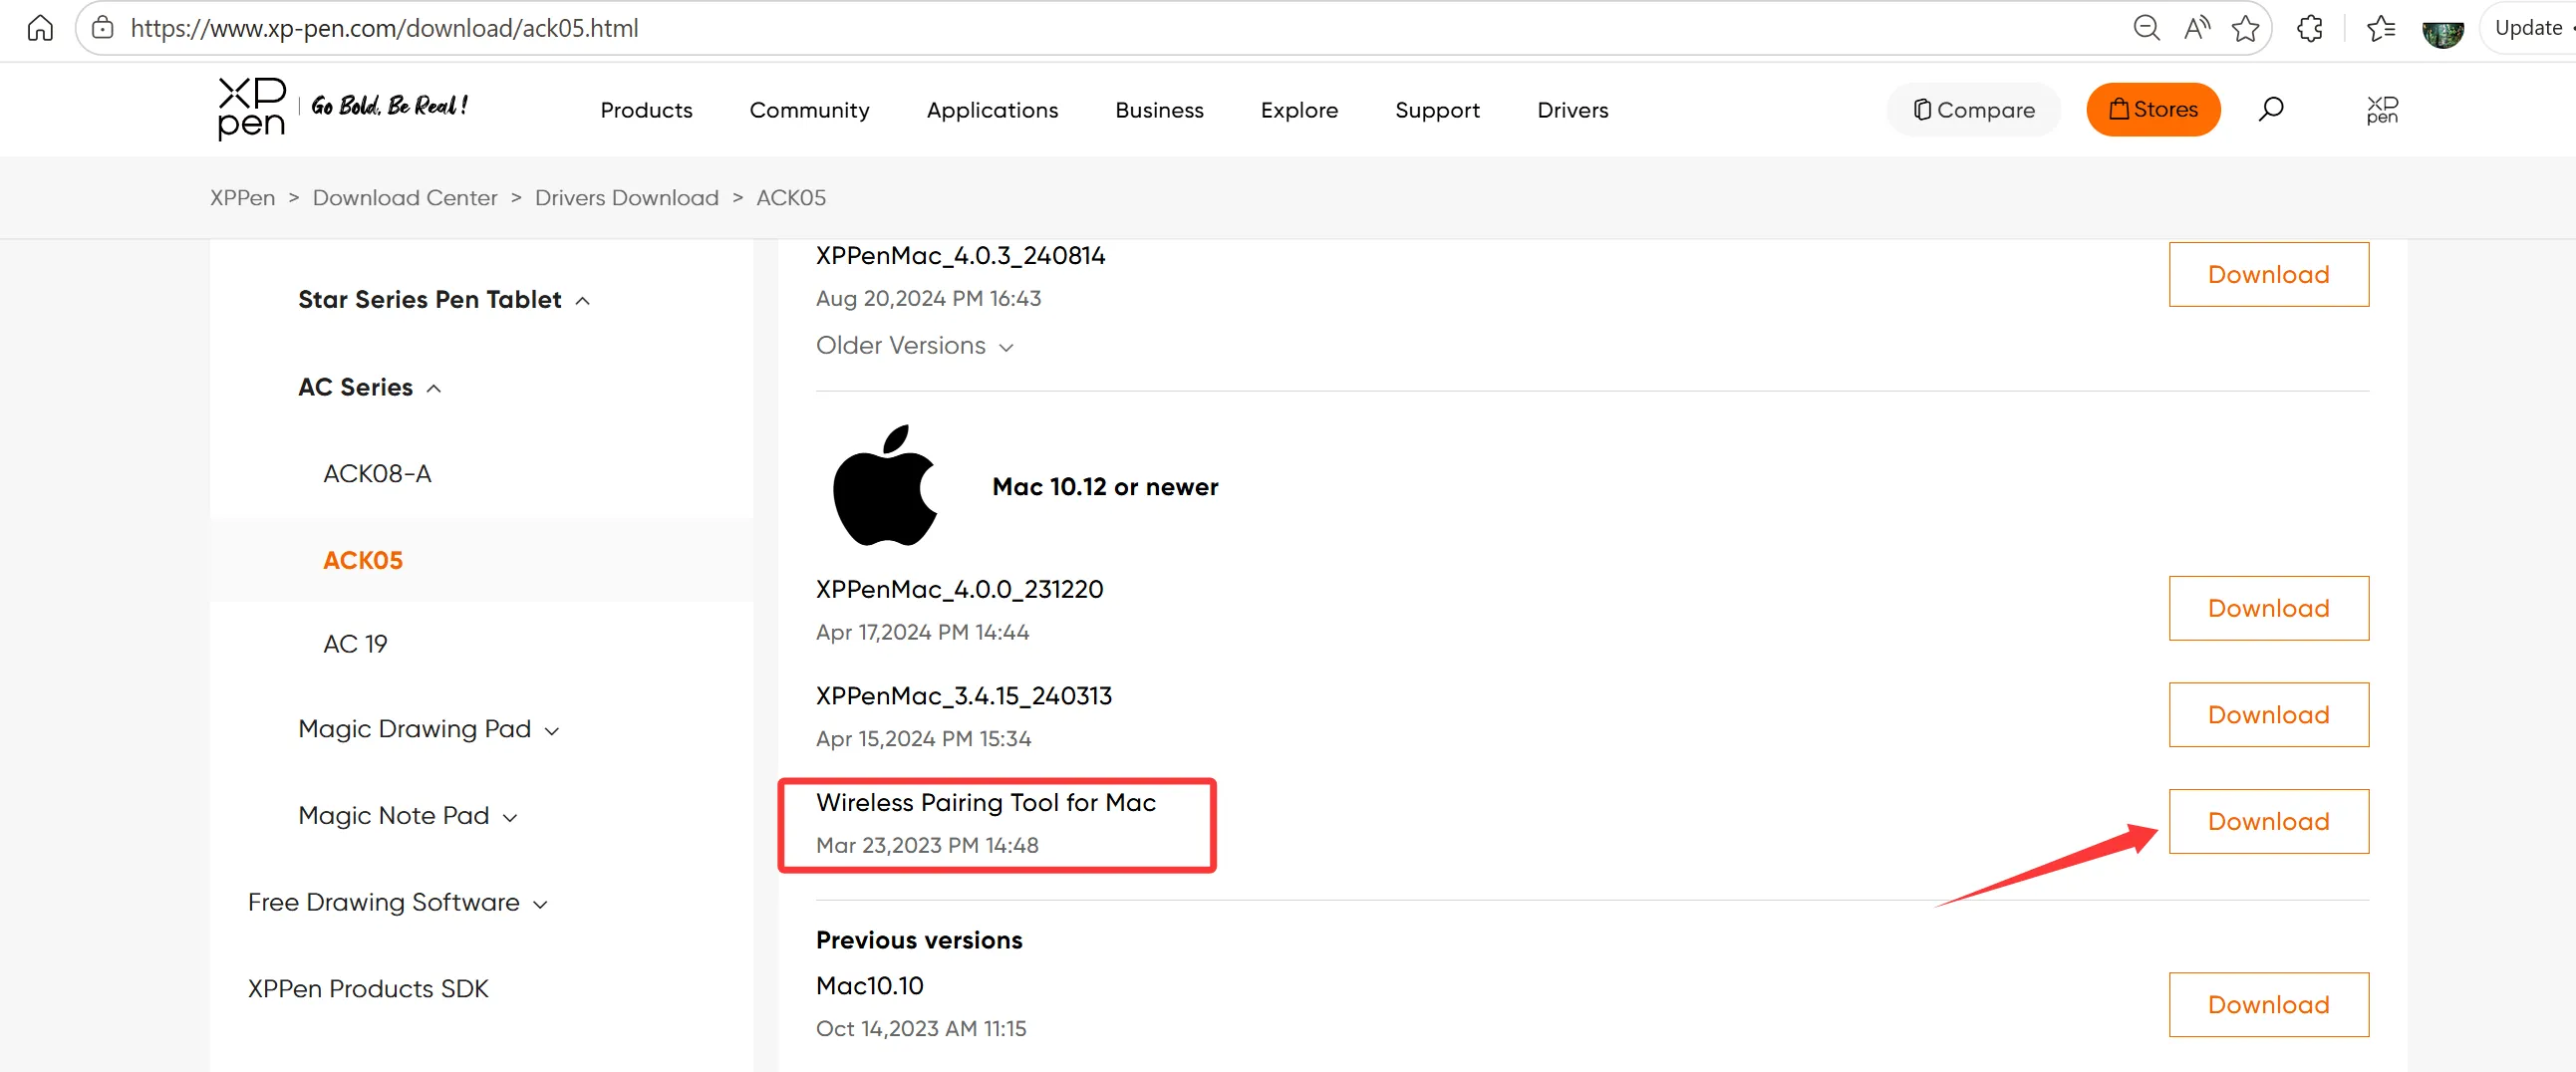Screen dimensions: 2576x1072
Task: Open the Drivers menu
Action: point(1572,110)
